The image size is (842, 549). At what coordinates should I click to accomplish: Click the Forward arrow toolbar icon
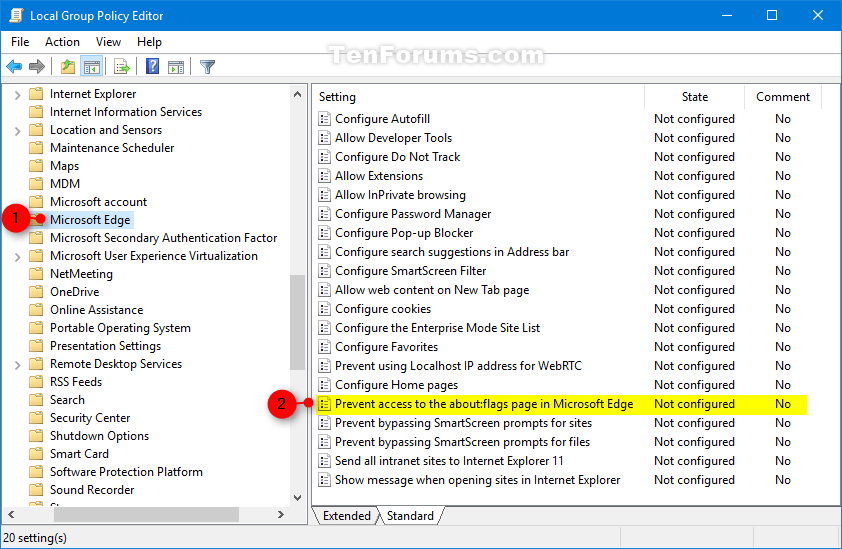37,67
